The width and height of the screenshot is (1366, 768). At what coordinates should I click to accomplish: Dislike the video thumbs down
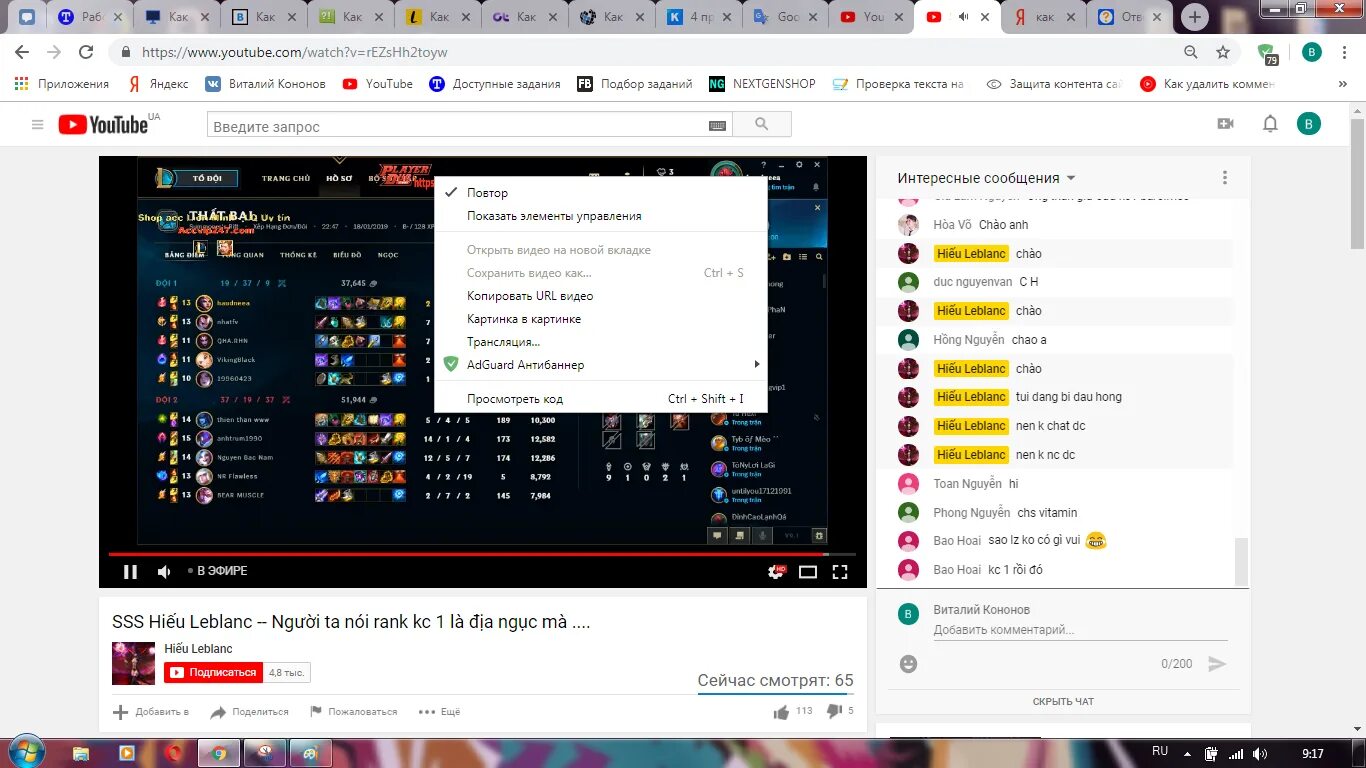[834, 712]
